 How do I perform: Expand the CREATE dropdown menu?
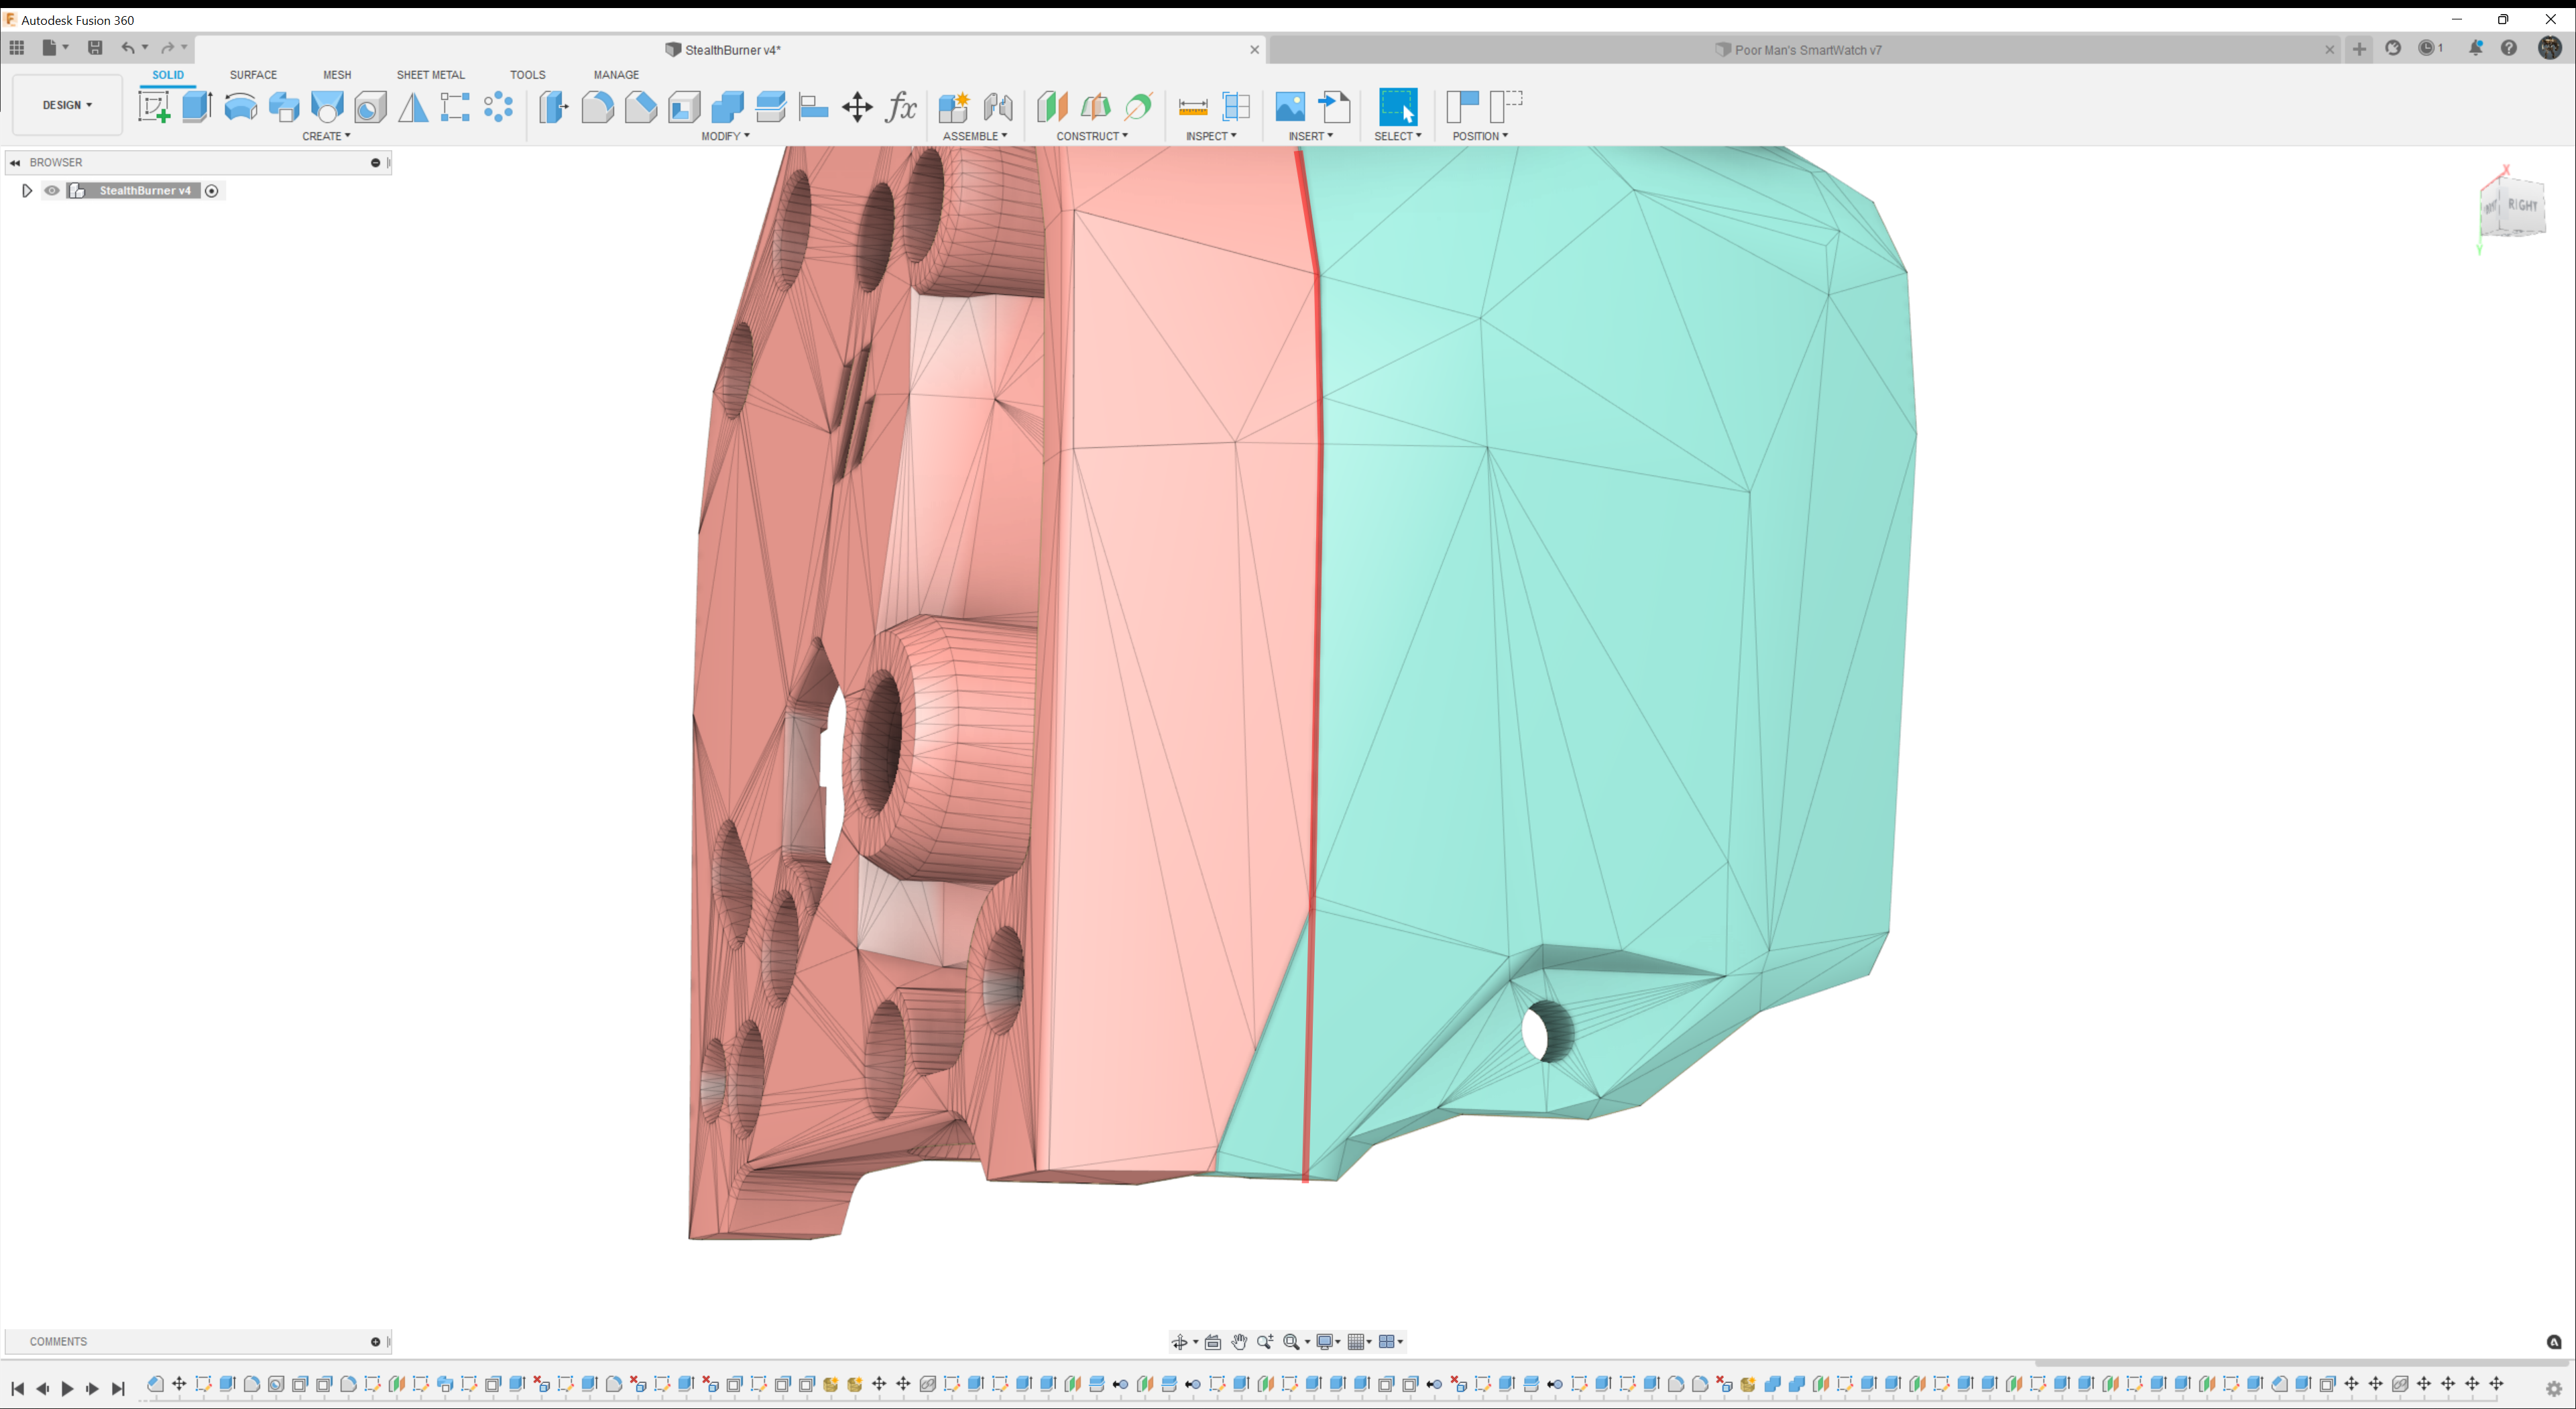coord(326,136)
